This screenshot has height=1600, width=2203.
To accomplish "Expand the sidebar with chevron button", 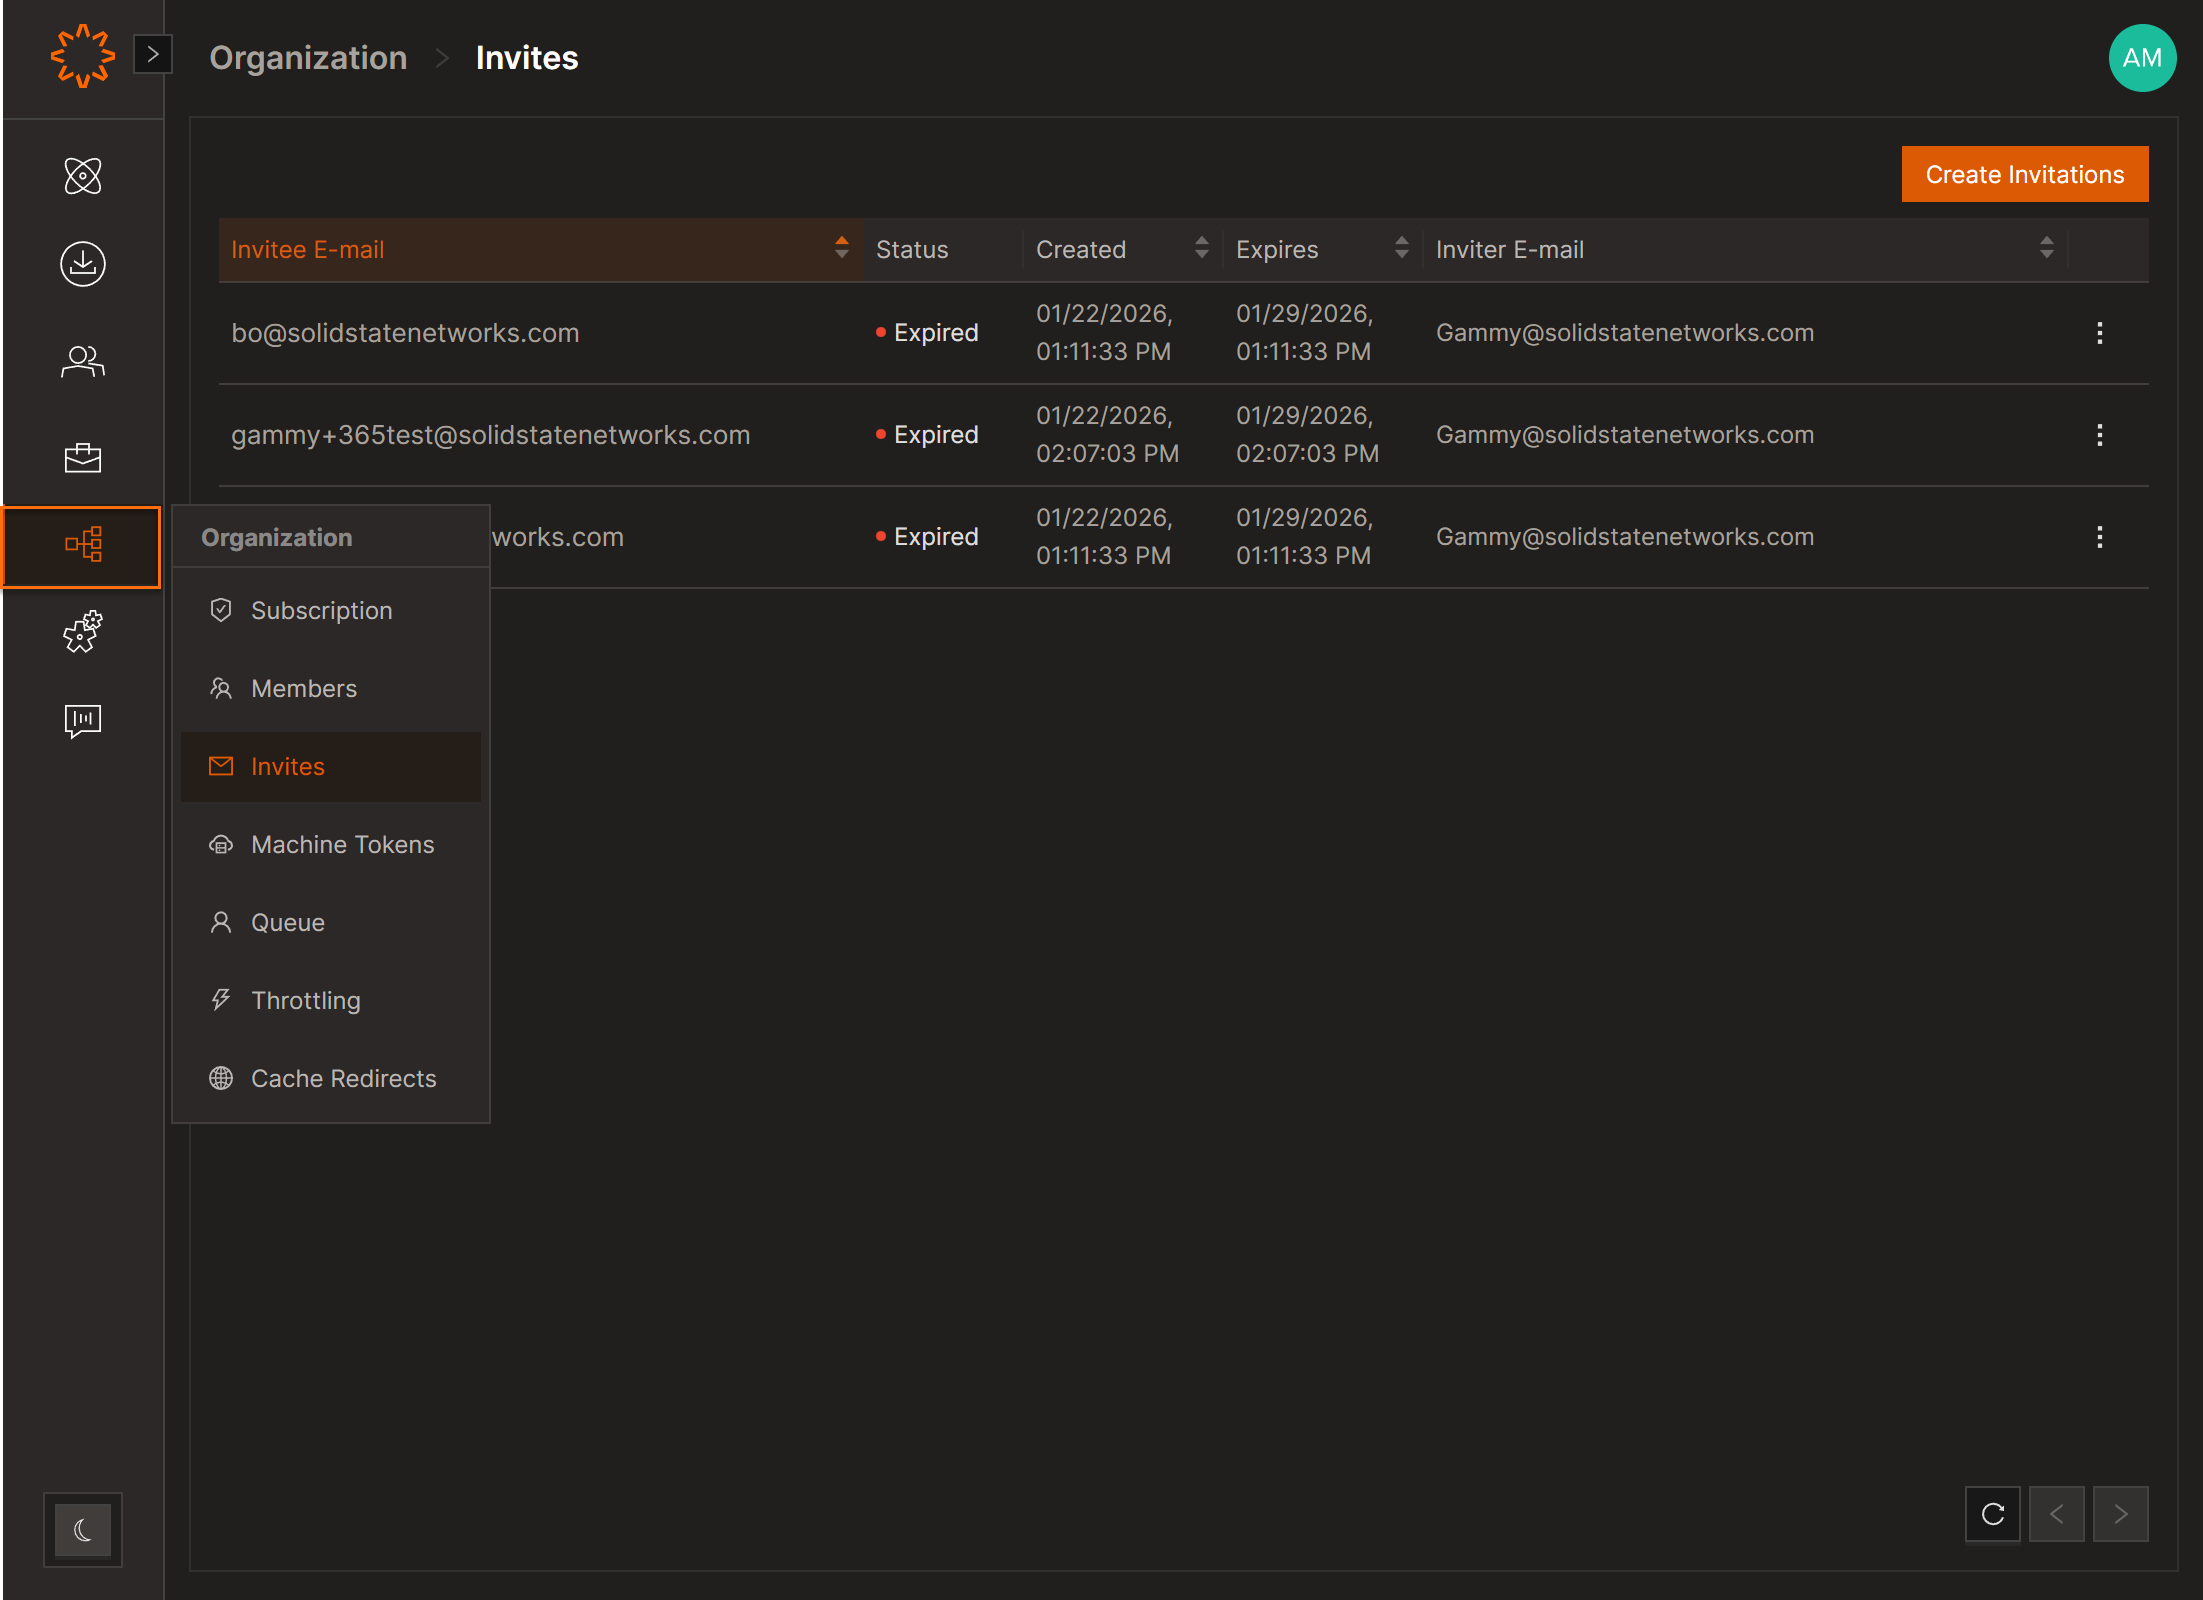I will click(x=153, y=54).
